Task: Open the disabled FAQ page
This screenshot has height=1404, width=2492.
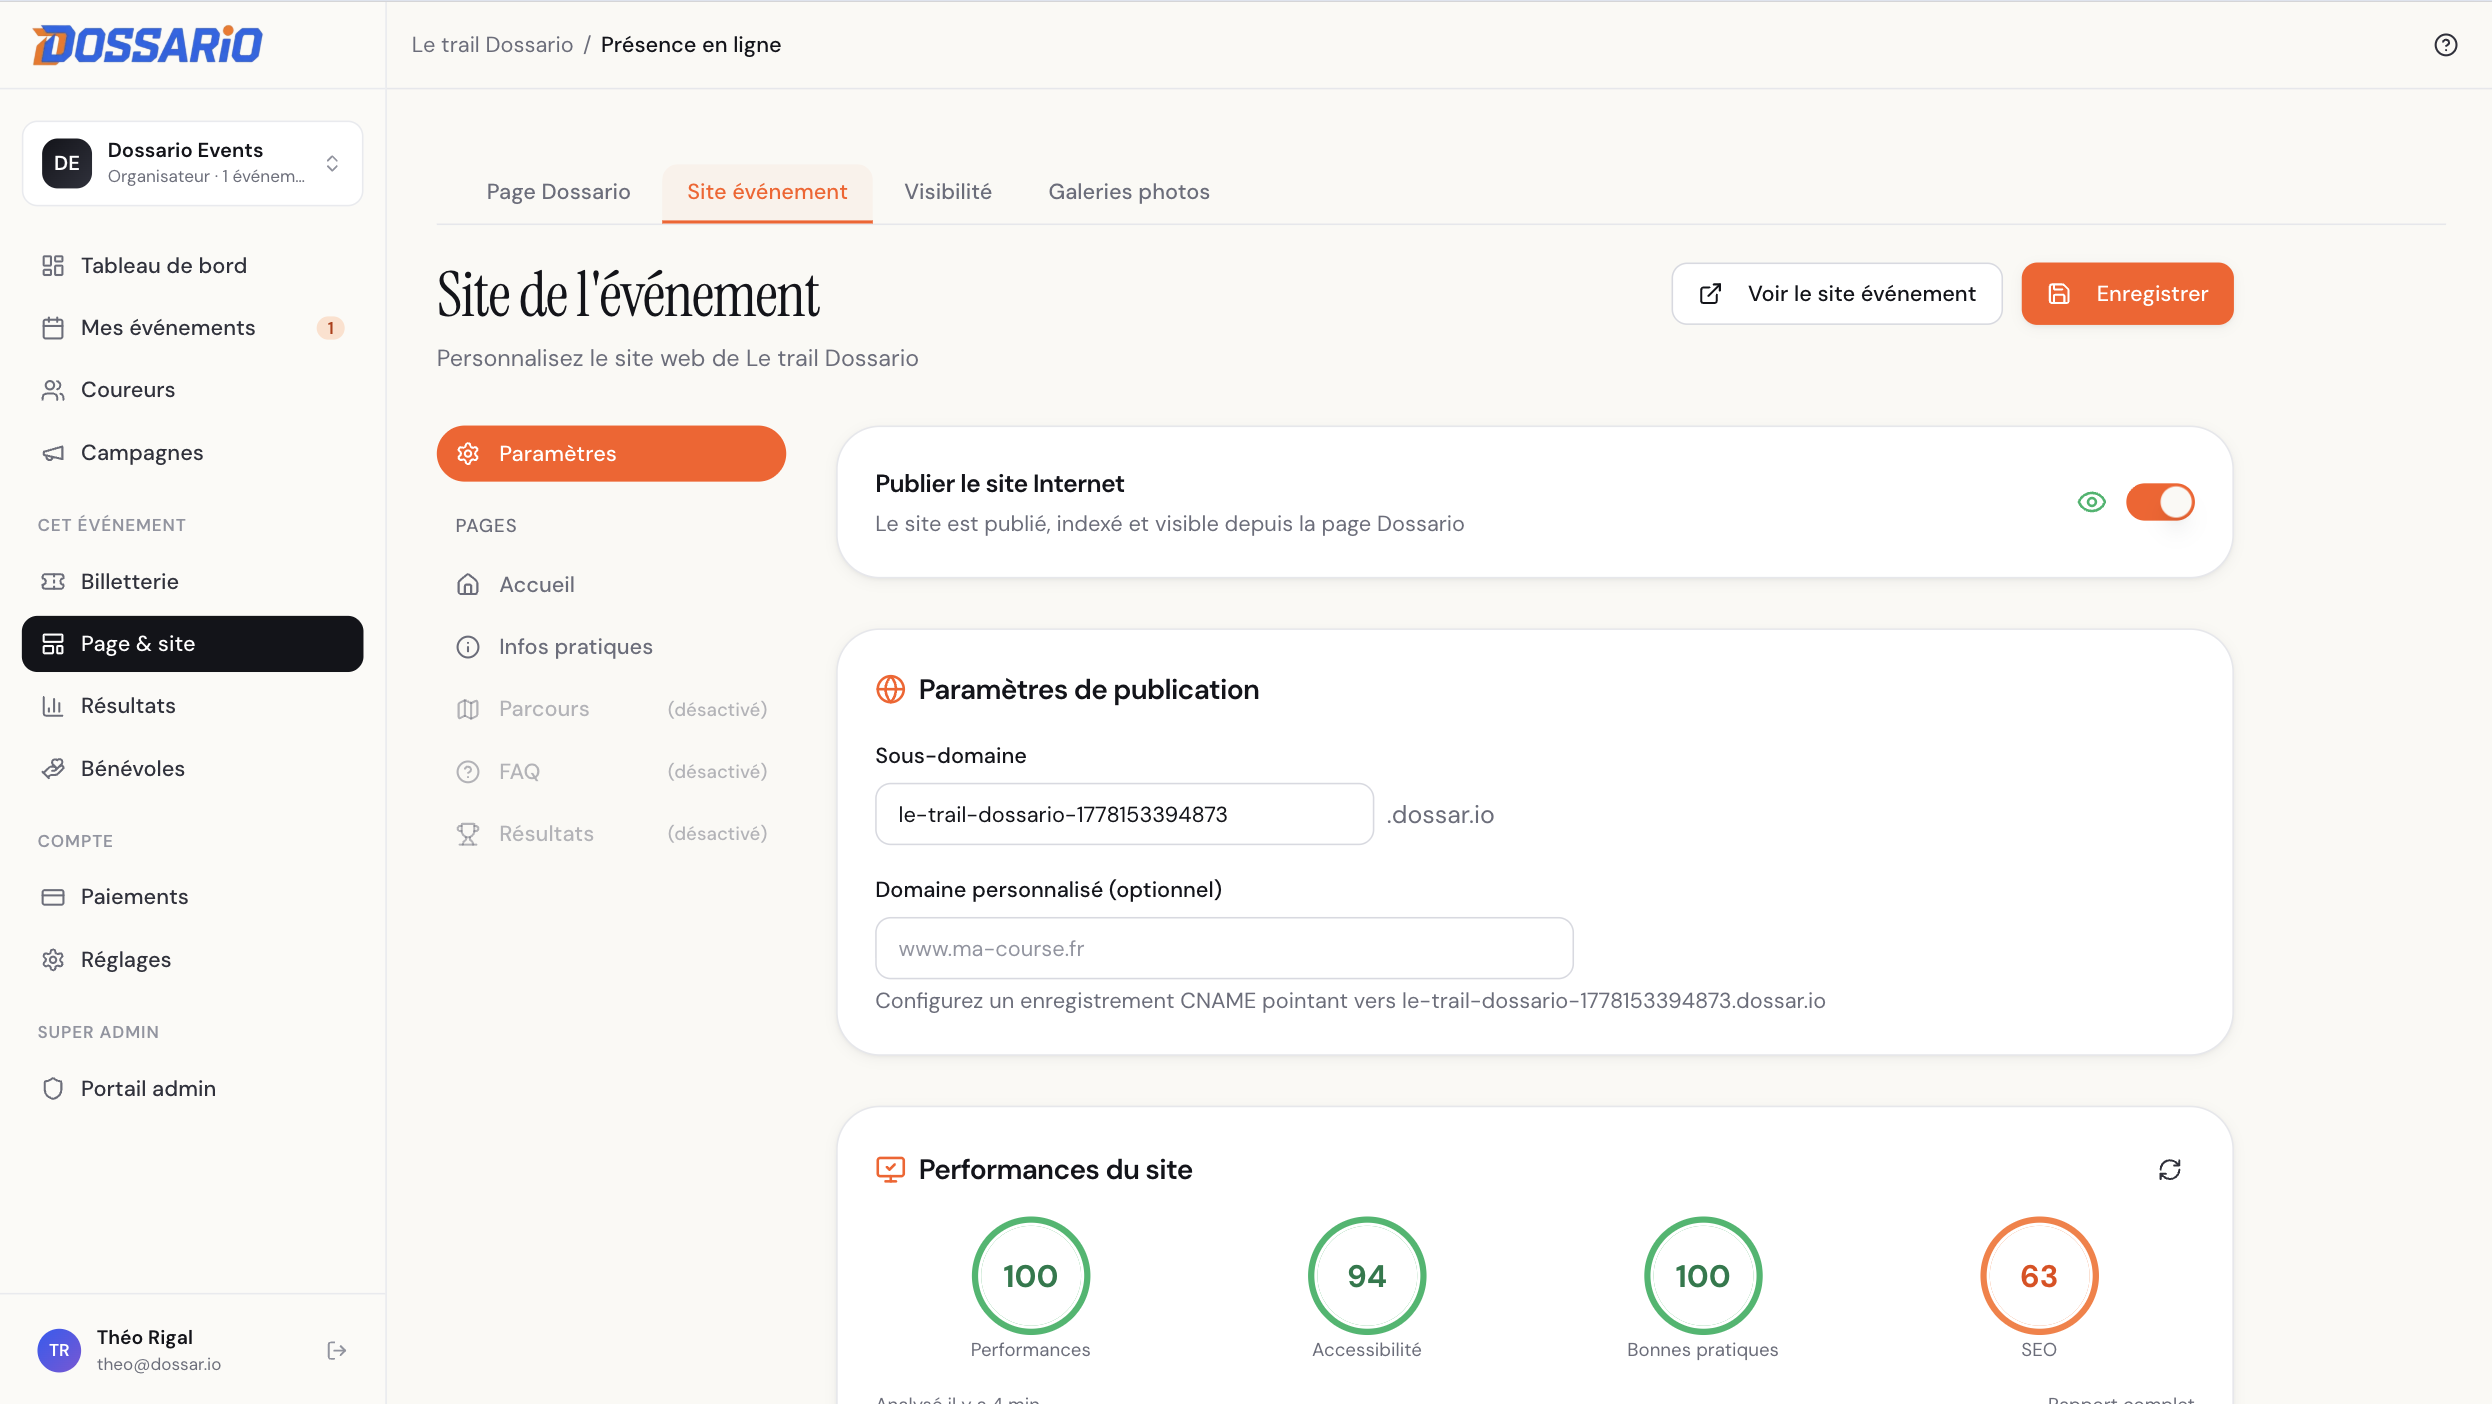Action: (611, 772)
